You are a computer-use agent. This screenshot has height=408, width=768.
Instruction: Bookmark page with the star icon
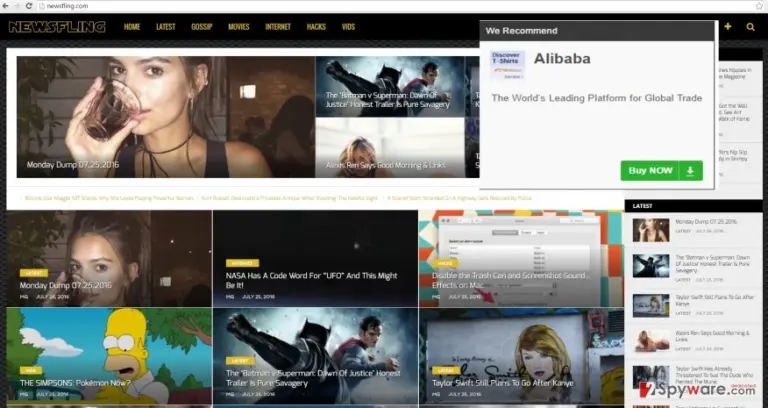[759, 6]
